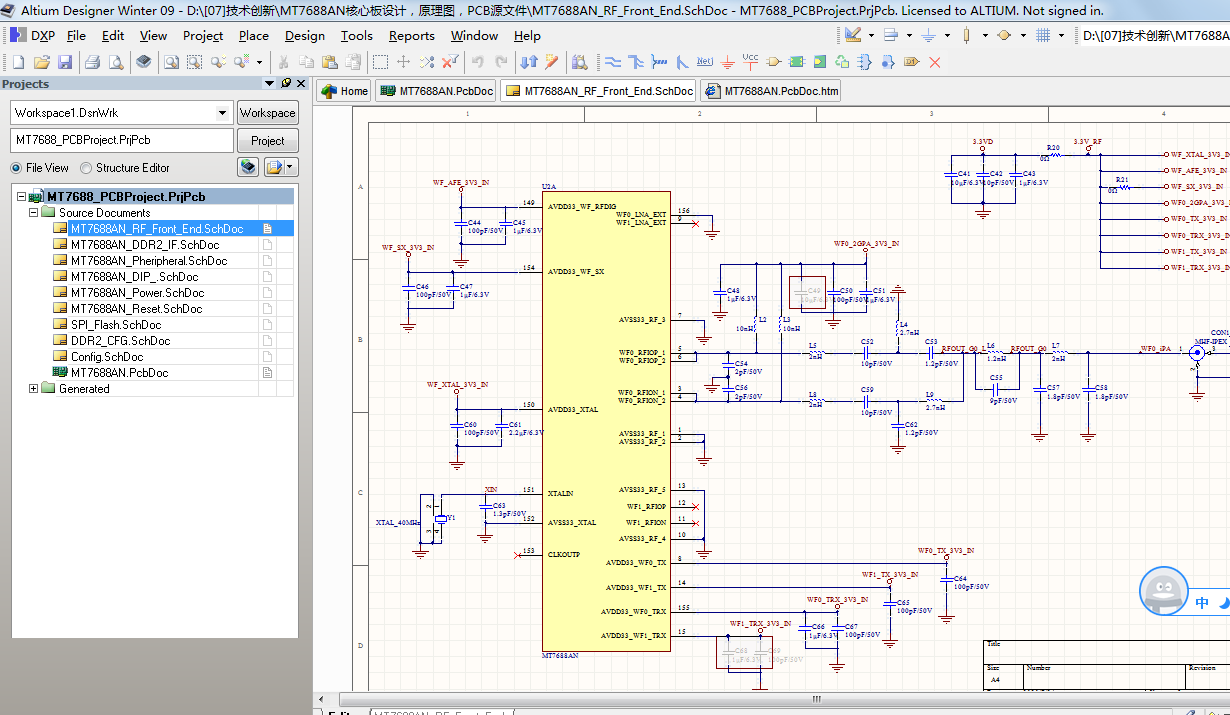Click compile icon button in Projects panel
The height and width of the screenshot is (715, 1230).
click(x=248, y=168)
